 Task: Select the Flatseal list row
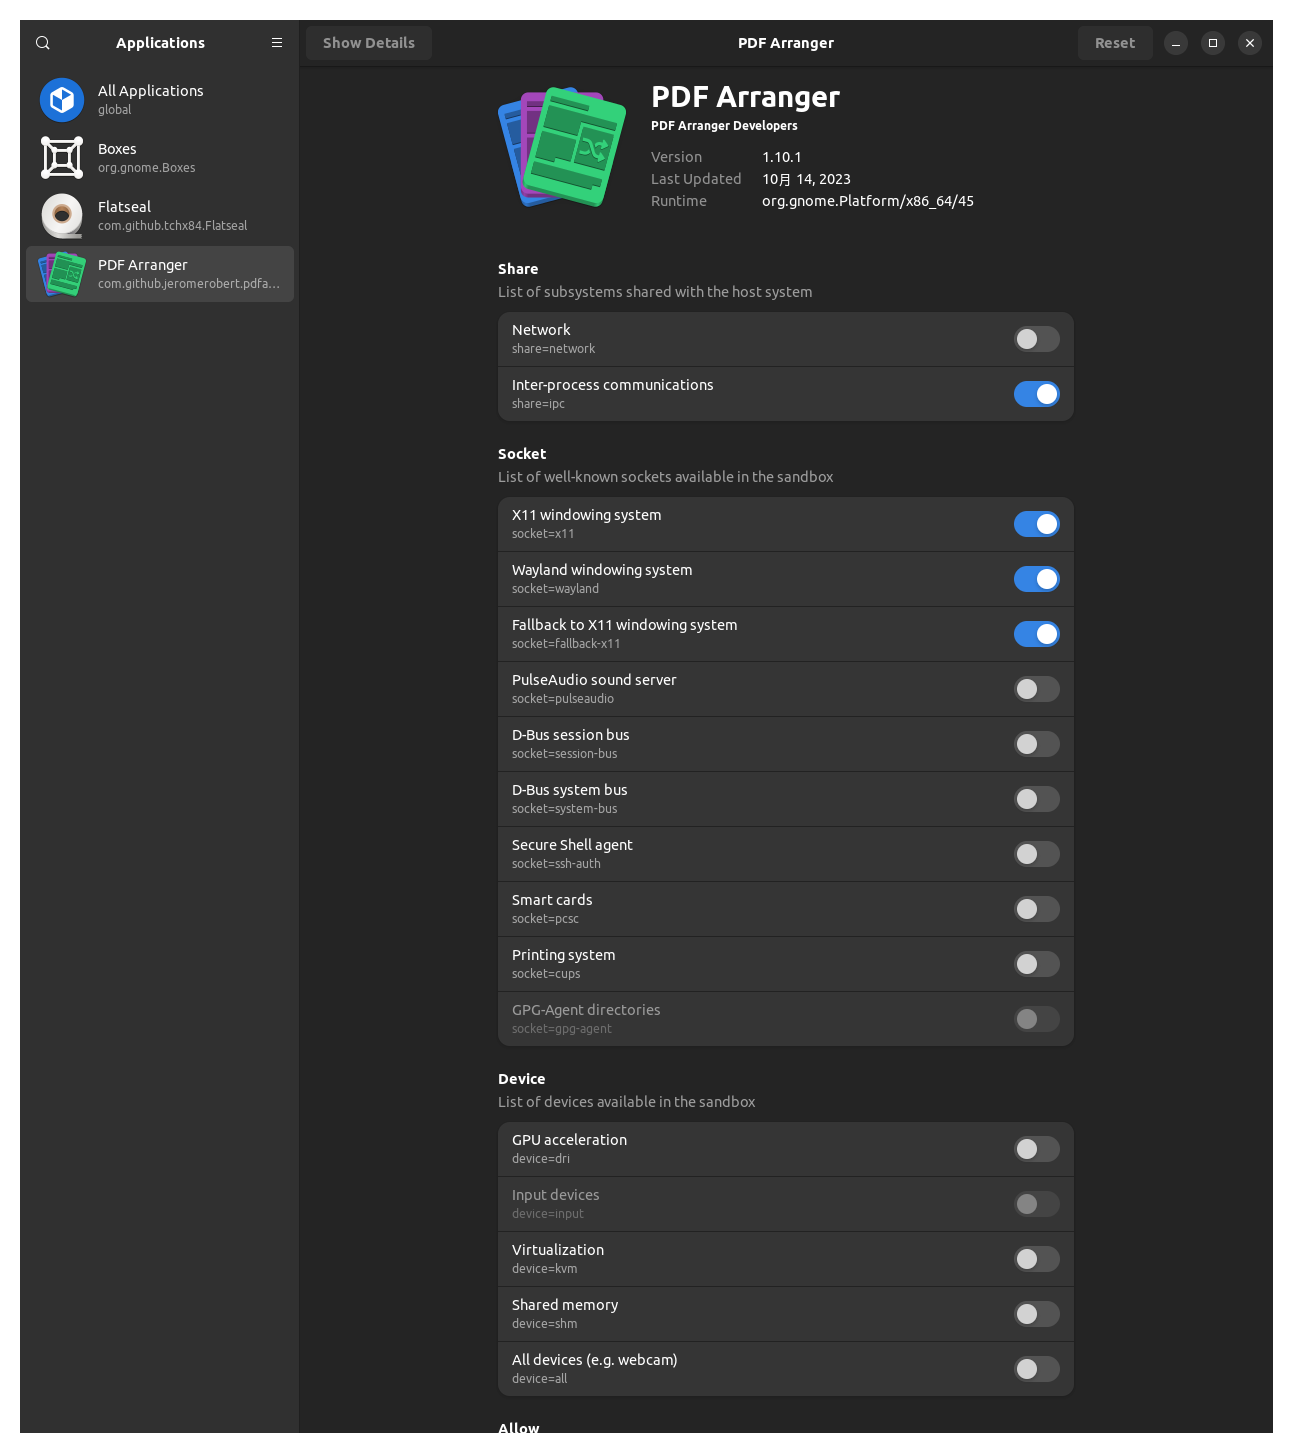[160, 216]
